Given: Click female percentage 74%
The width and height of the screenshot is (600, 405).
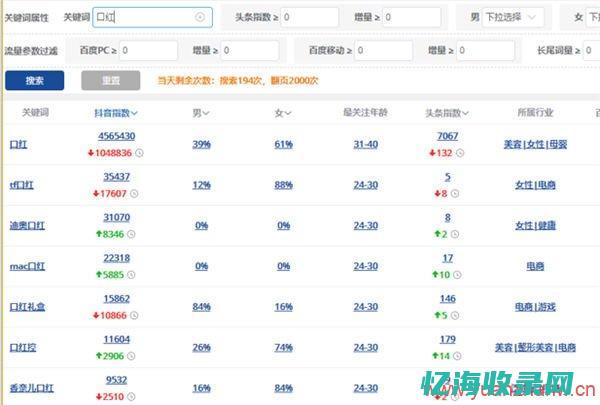Looking at the screenshot, I should pos(284,347).
